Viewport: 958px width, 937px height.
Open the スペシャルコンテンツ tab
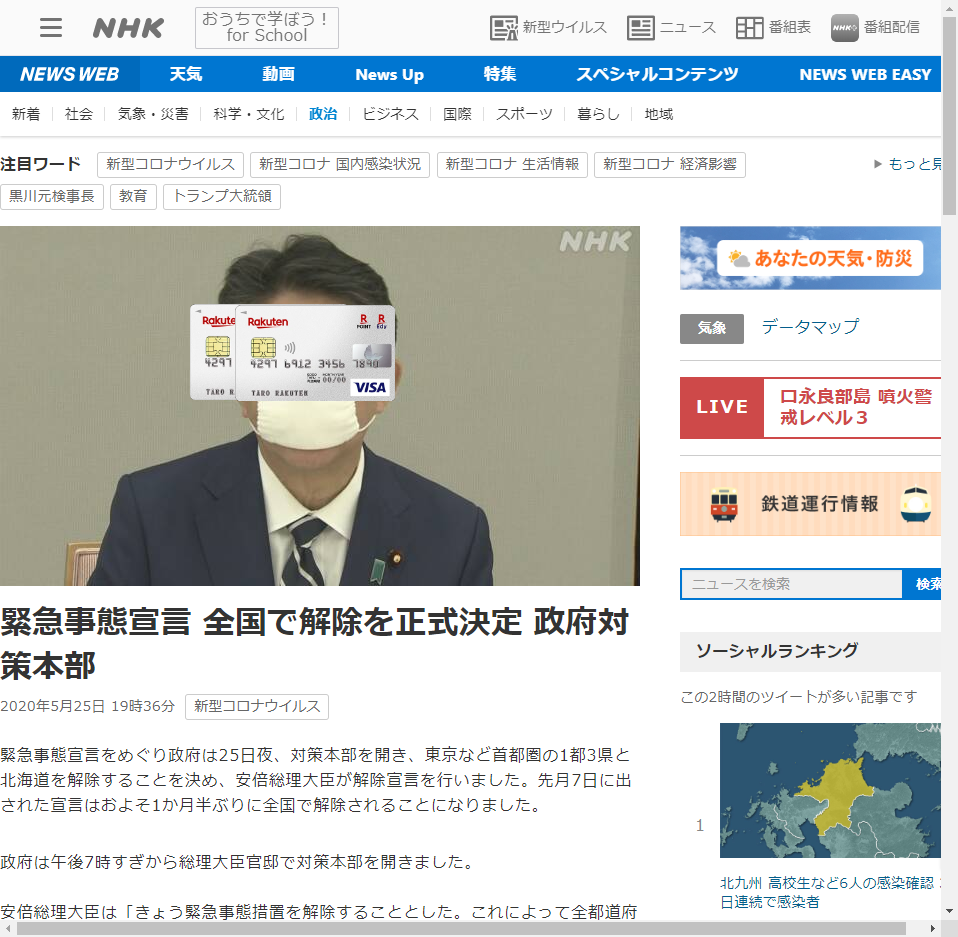(x=657, y=74)
